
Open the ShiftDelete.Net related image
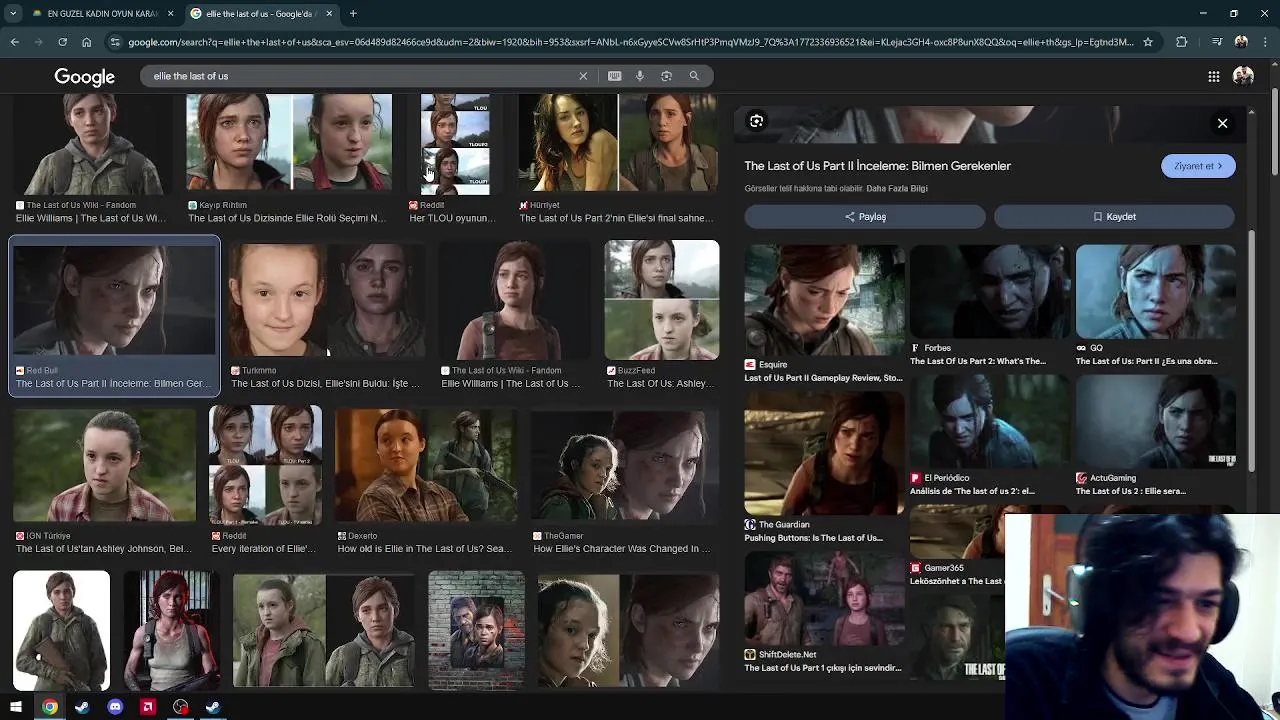[824, 599]
